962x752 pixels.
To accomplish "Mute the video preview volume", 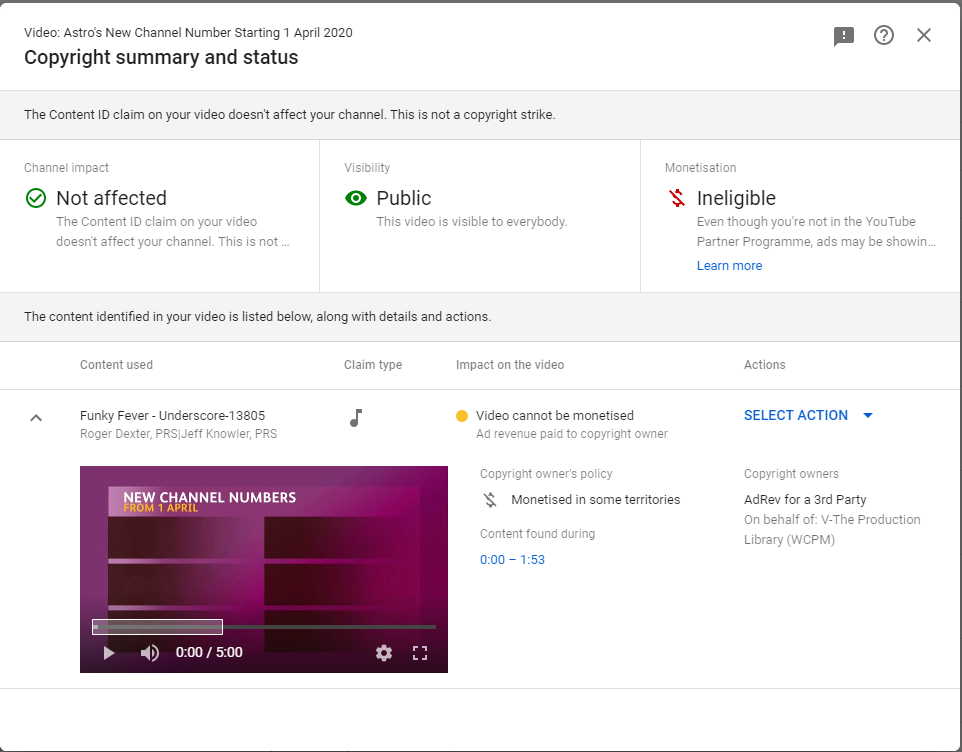I will click(150, 653).
